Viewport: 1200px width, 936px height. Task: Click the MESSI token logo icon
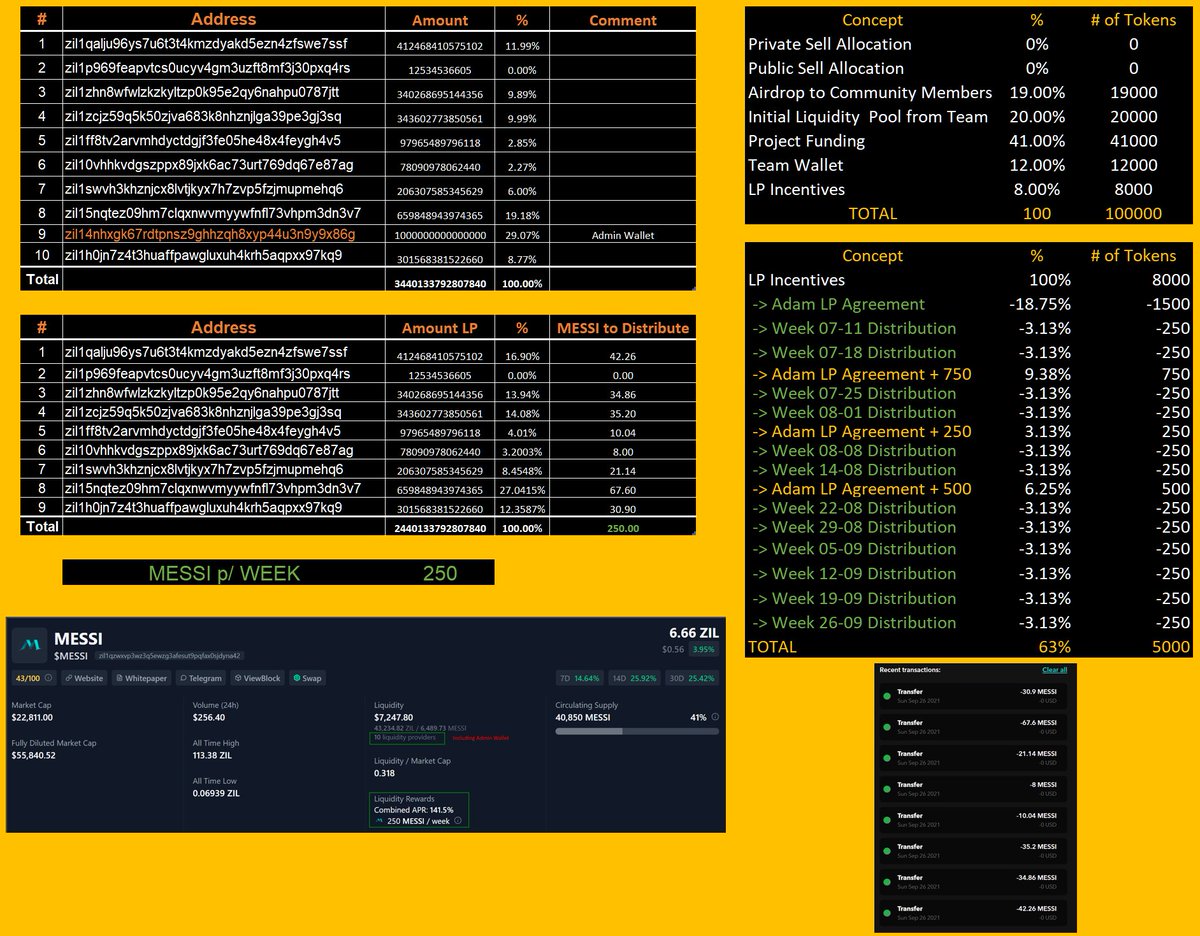click(28, 643)
